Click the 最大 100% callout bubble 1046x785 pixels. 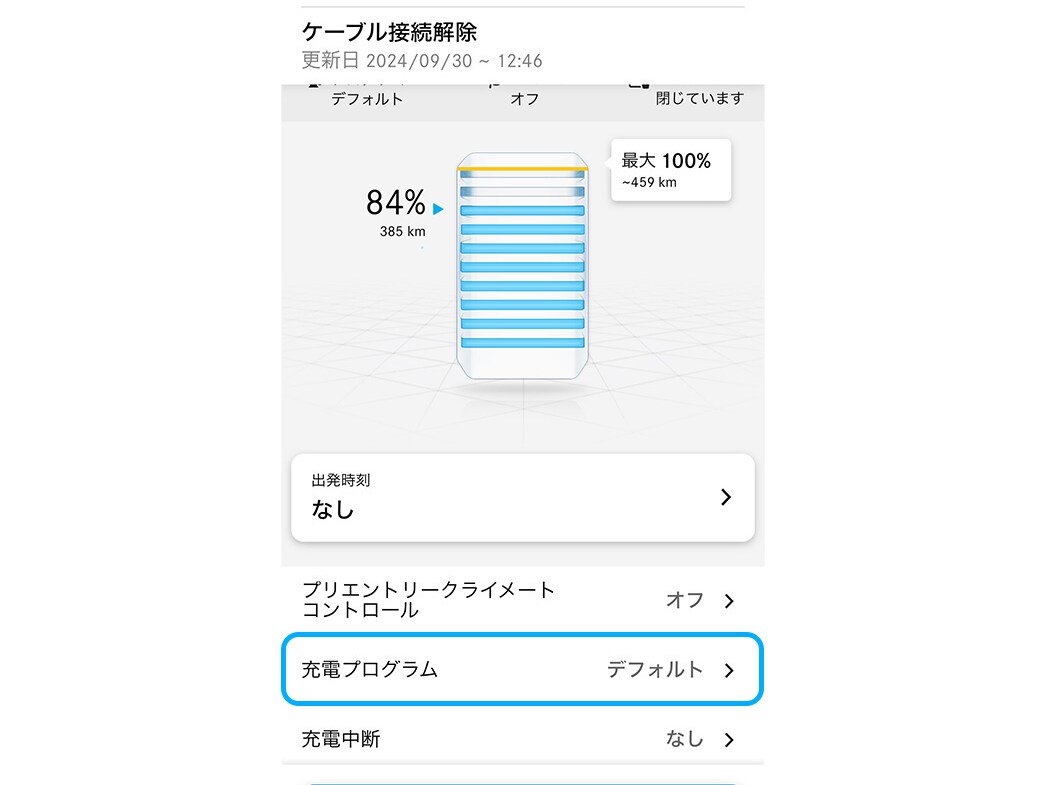(670, 170)
